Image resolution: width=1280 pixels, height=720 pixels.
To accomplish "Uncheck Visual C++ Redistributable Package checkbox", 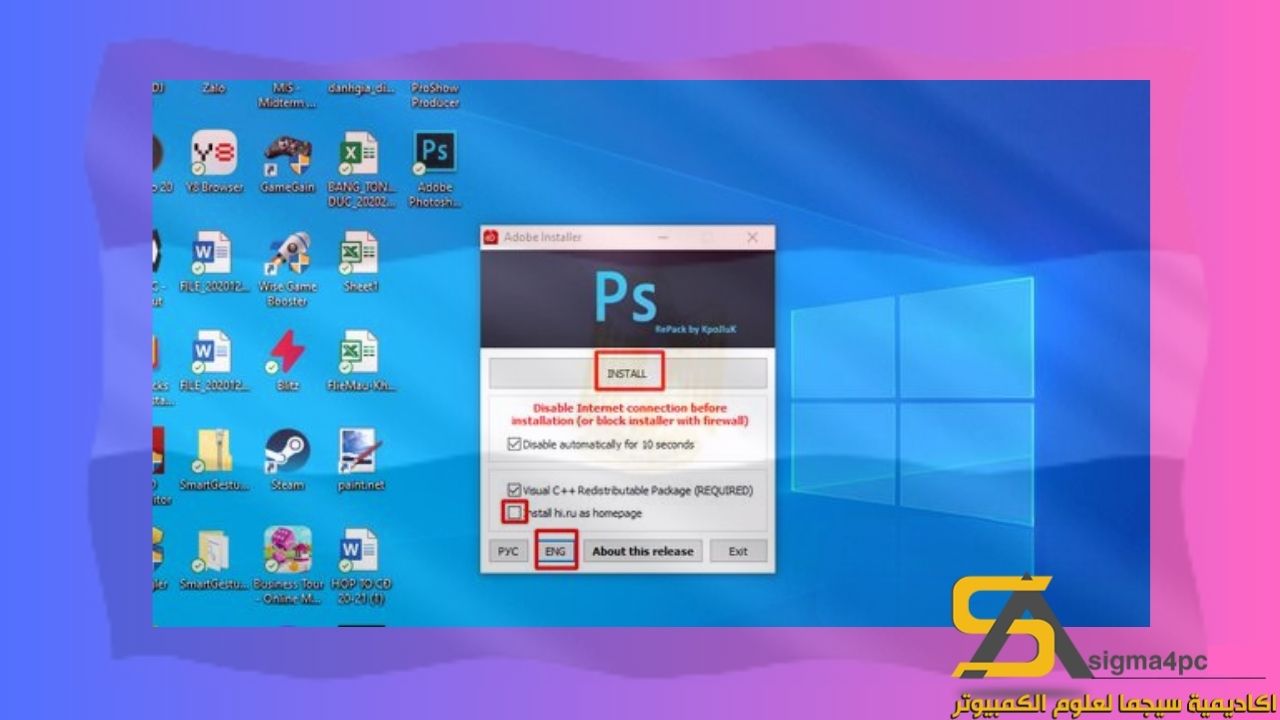I will pos(515,491).
